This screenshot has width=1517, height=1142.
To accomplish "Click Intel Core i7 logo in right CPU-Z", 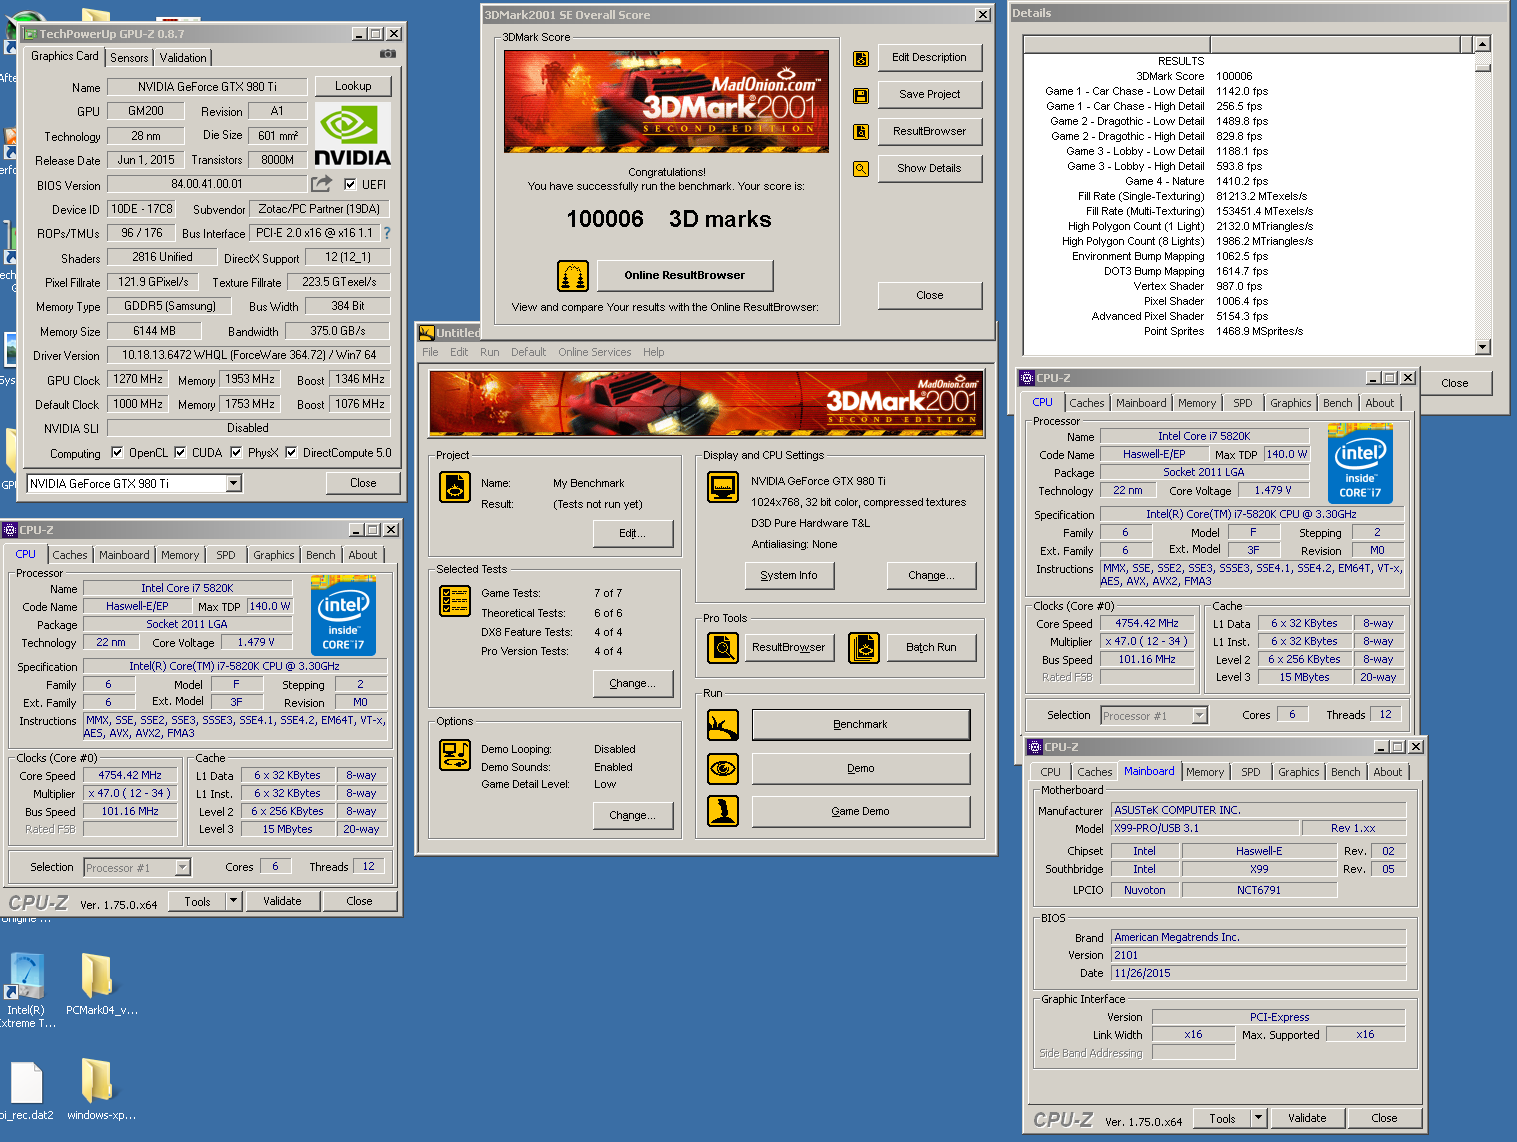I will (x=1360, y=463).
